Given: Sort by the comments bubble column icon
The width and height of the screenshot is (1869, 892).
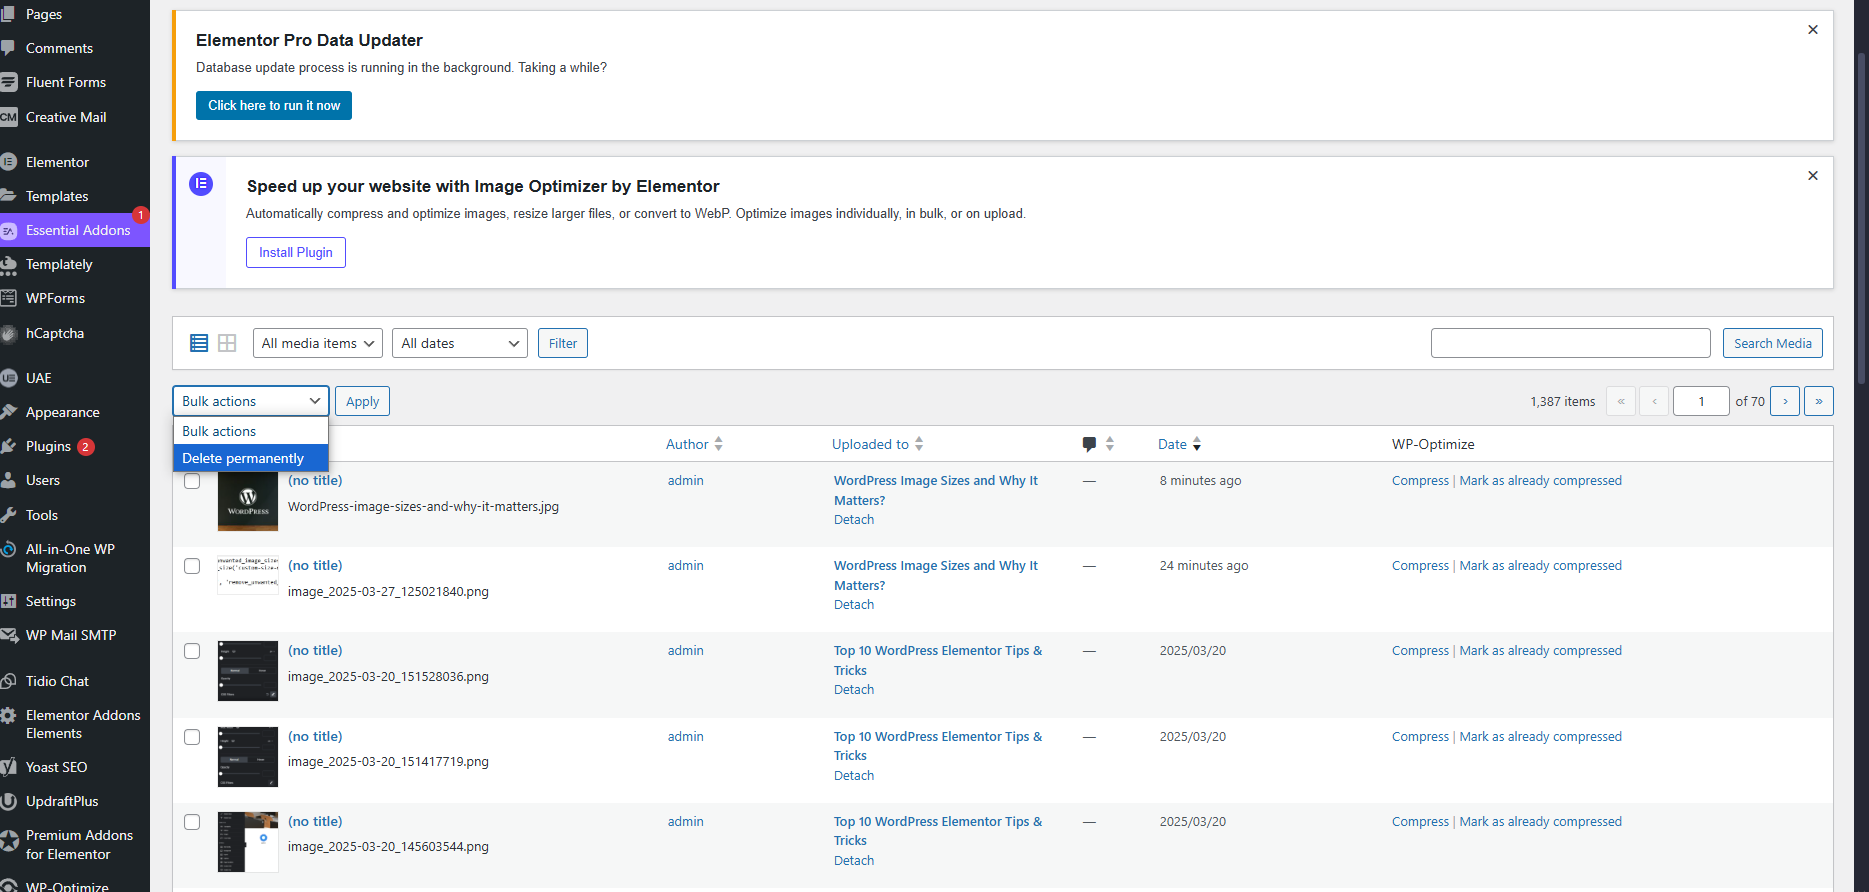Looking at the screenshot, I should (x=1089, y=444).
